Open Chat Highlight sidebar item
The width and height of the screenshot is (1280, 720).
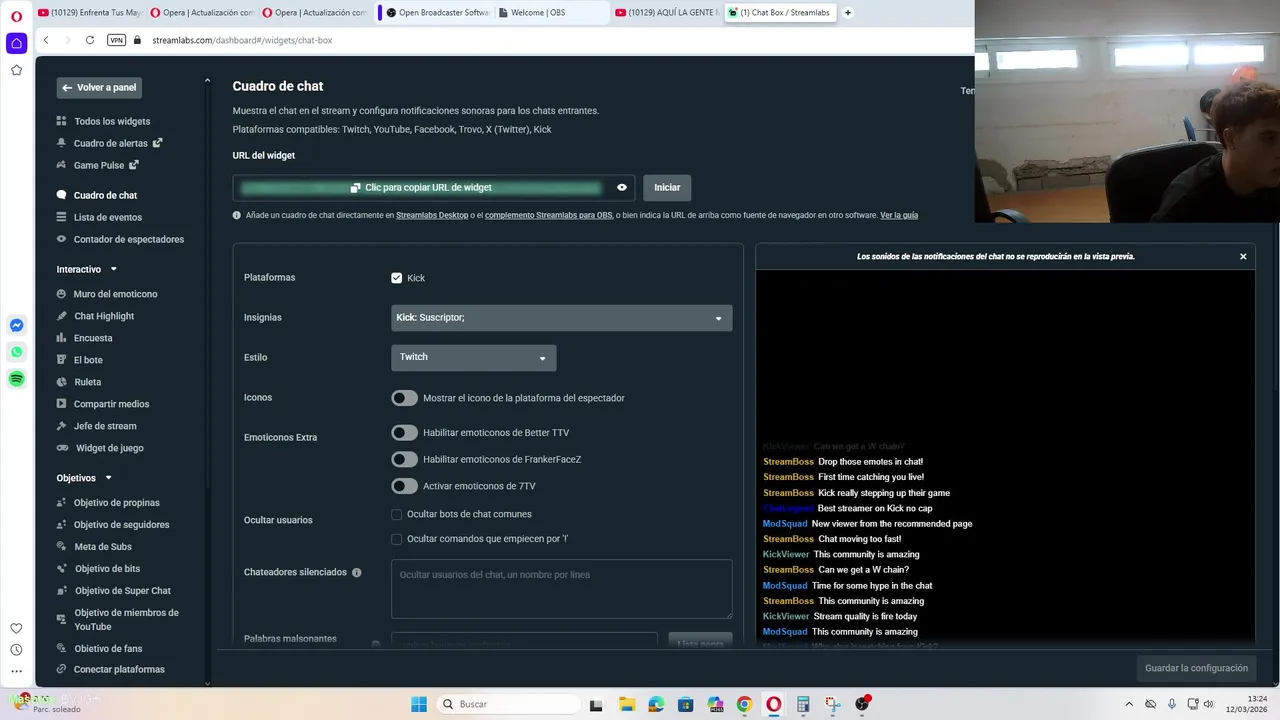(x=104, y=316)
